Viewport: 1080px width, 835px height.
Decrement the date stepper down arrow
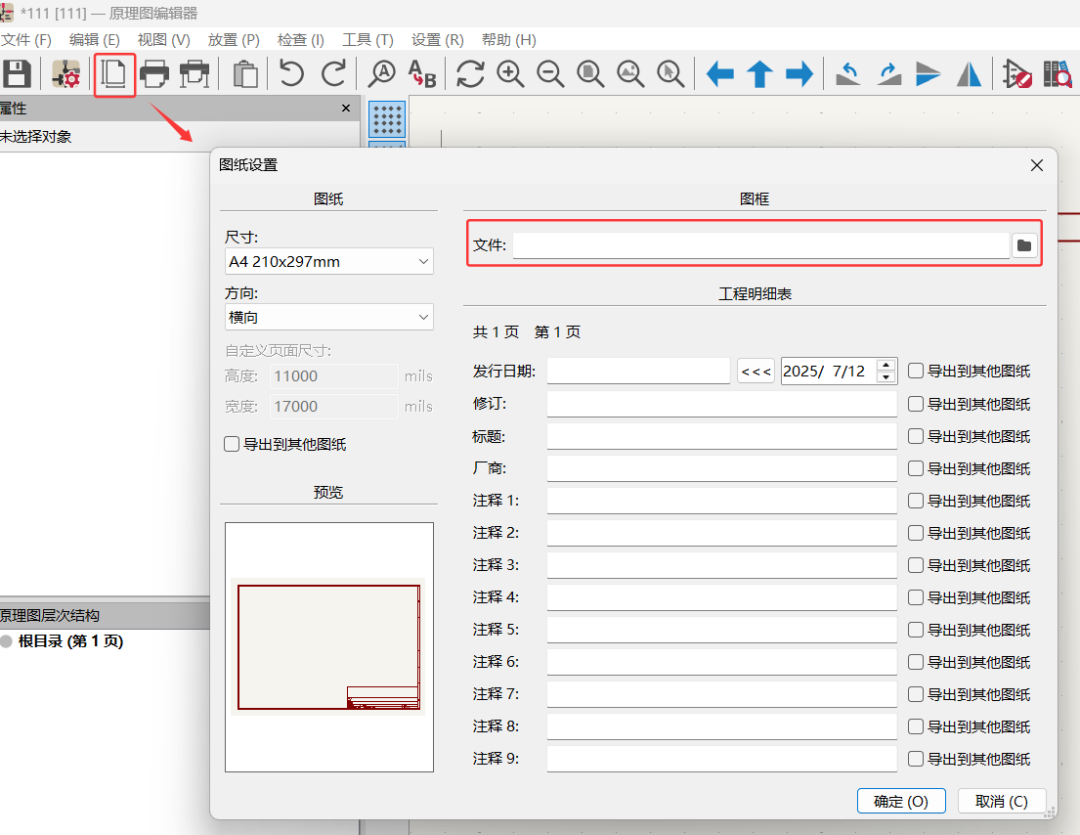point(886,377)
